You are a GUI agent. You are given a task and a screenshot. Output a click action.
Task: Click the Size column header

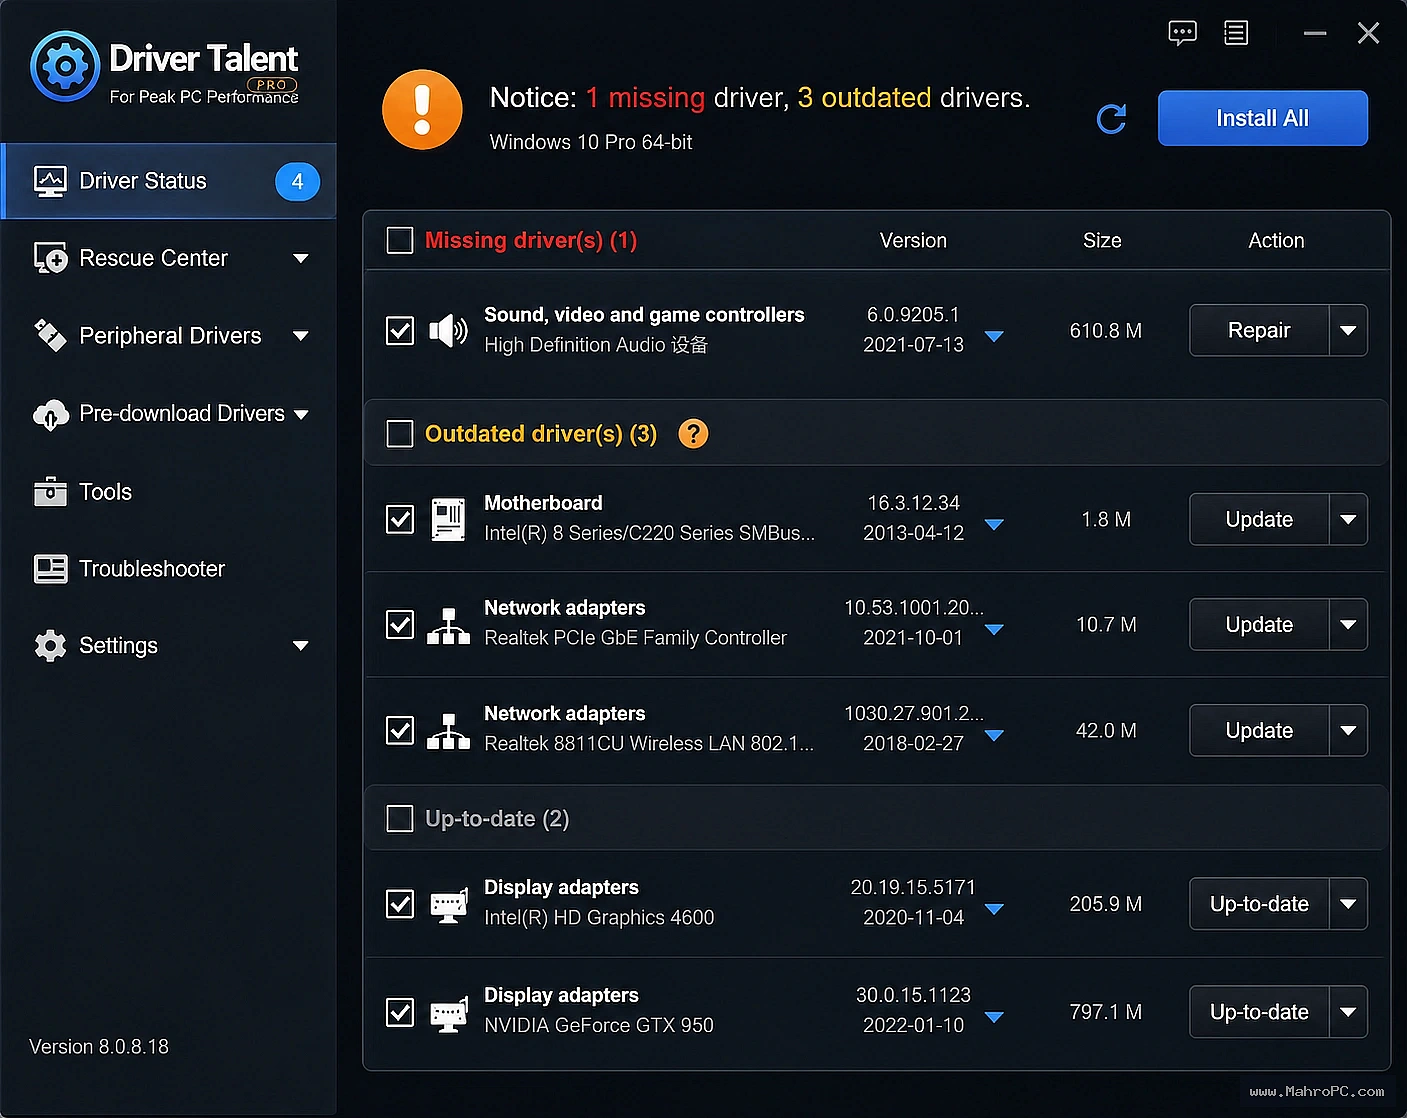coord(1102,240)
